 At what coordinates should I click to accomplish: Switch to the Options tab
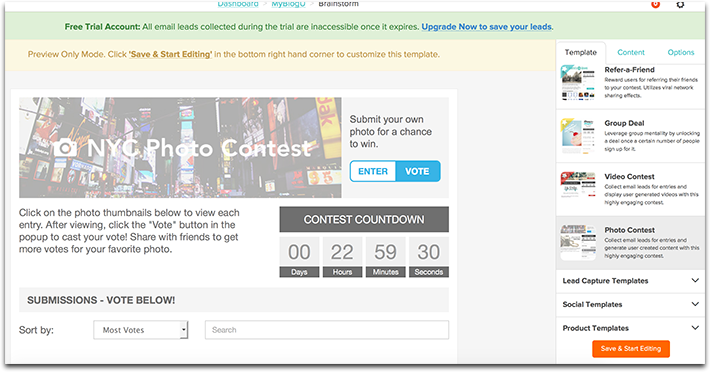(x=681, y=52)
